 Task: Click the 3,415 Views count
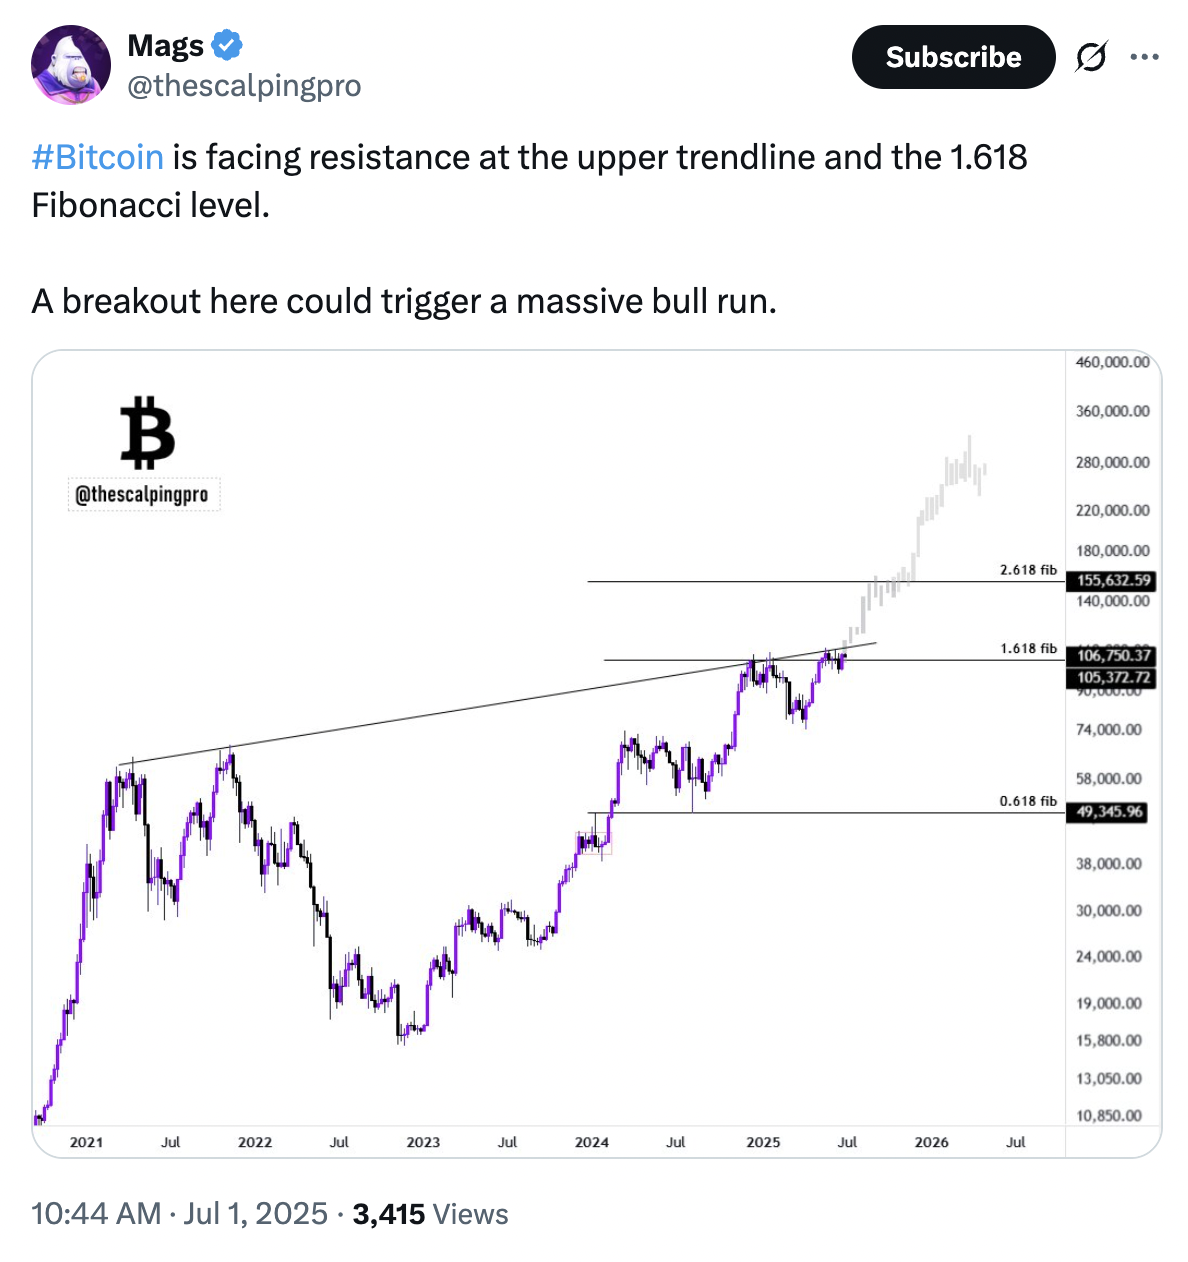pyautogui.click(x=430, y=1214)
